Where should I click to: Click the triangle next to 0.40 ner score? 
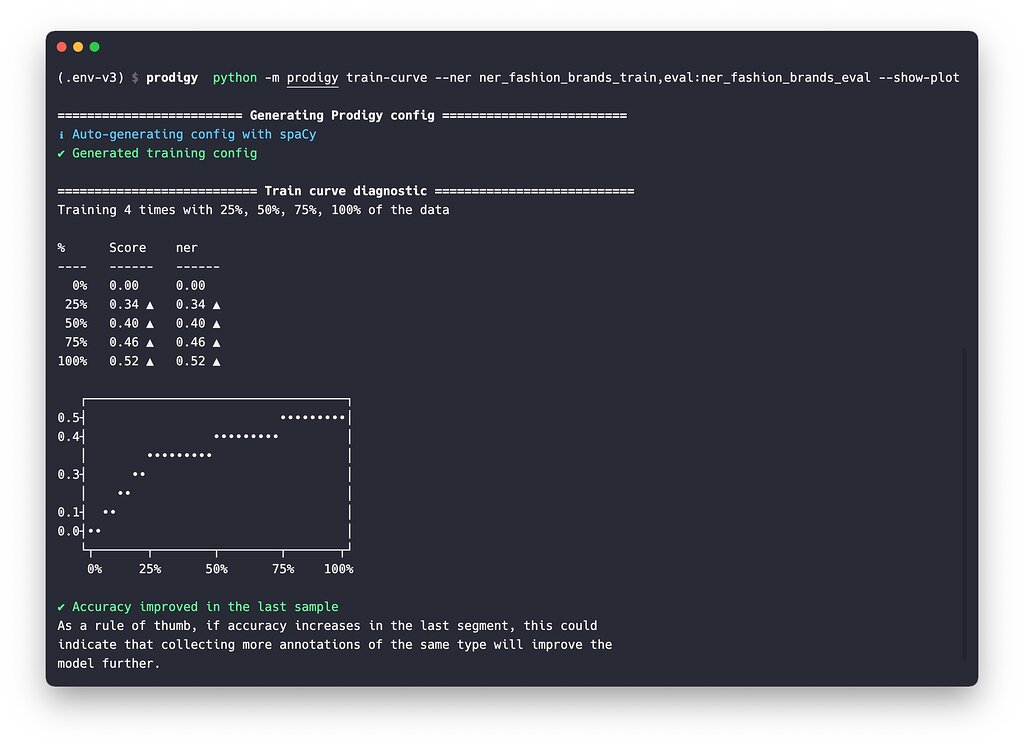(x=216, y=323)
